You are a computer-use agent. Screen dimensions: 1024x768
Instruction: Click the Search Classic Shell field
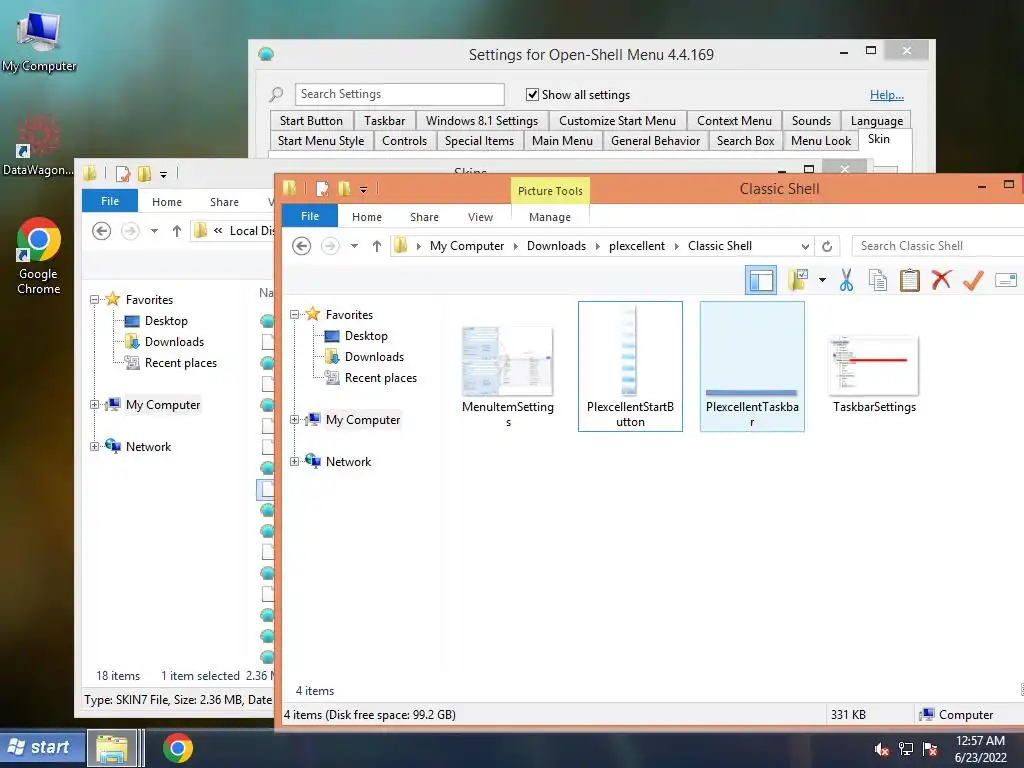938,246
